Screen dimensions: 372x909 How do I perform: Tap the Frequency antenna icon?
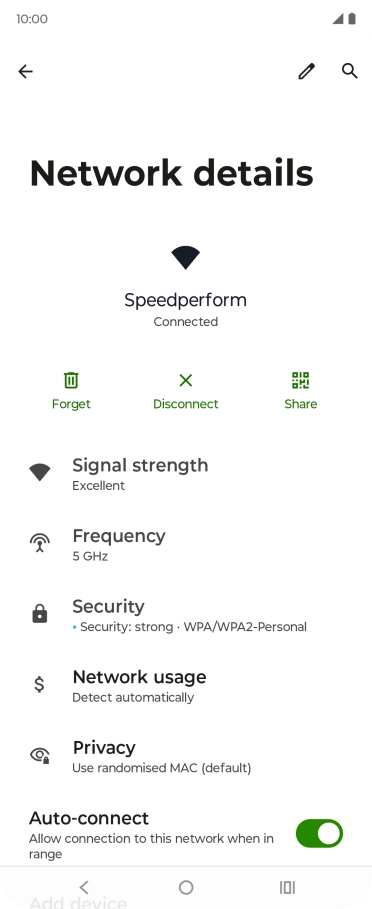[x=39, y=543]
